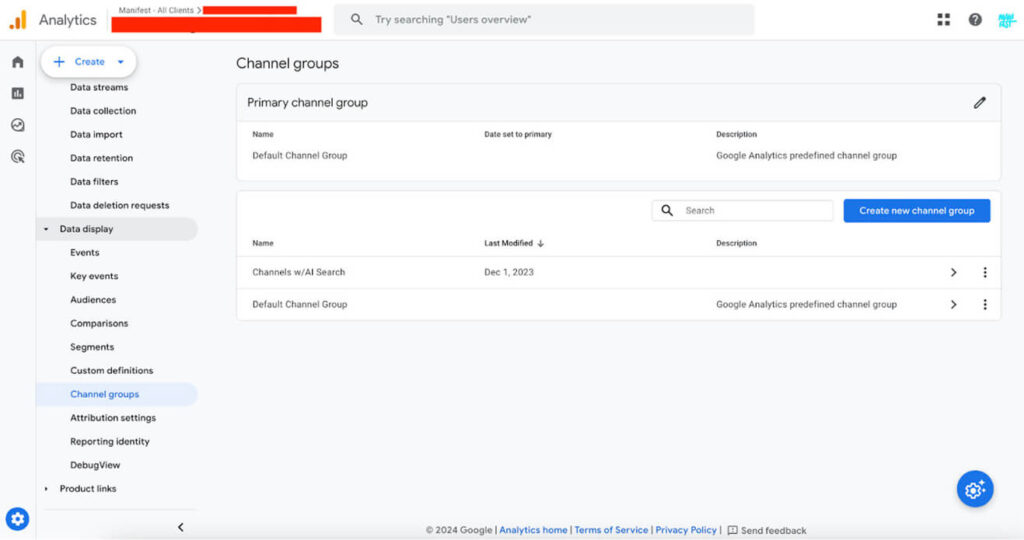Sort by Last Modified column header
The height and width of the screenshot is (540, 1024).
[508, 244]
